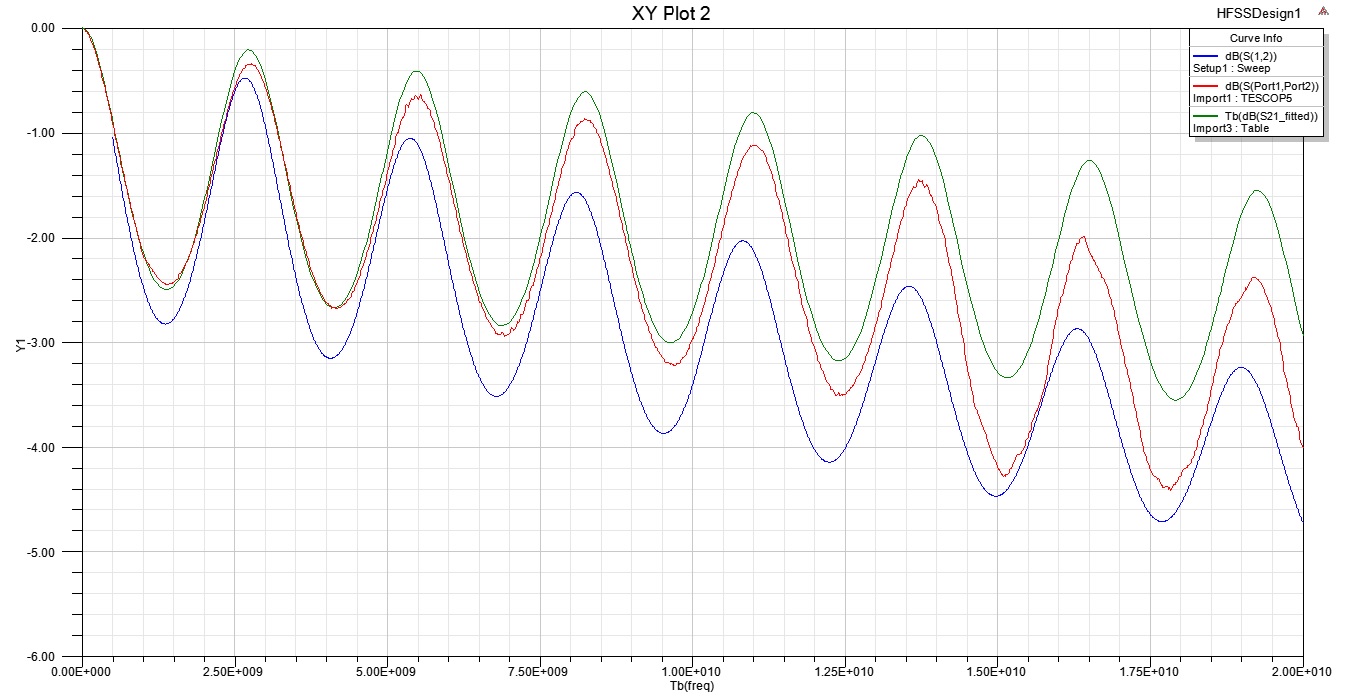The height and width of the screenshot is (697, 1345).
Task: Click the Ansys logo icon beside HFSSDesign1
Action: [1324, 13]
